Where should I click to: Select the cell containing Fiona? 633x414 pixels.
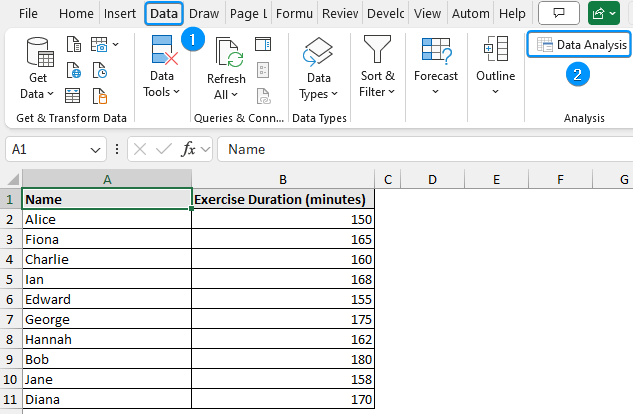pos(107,239)
